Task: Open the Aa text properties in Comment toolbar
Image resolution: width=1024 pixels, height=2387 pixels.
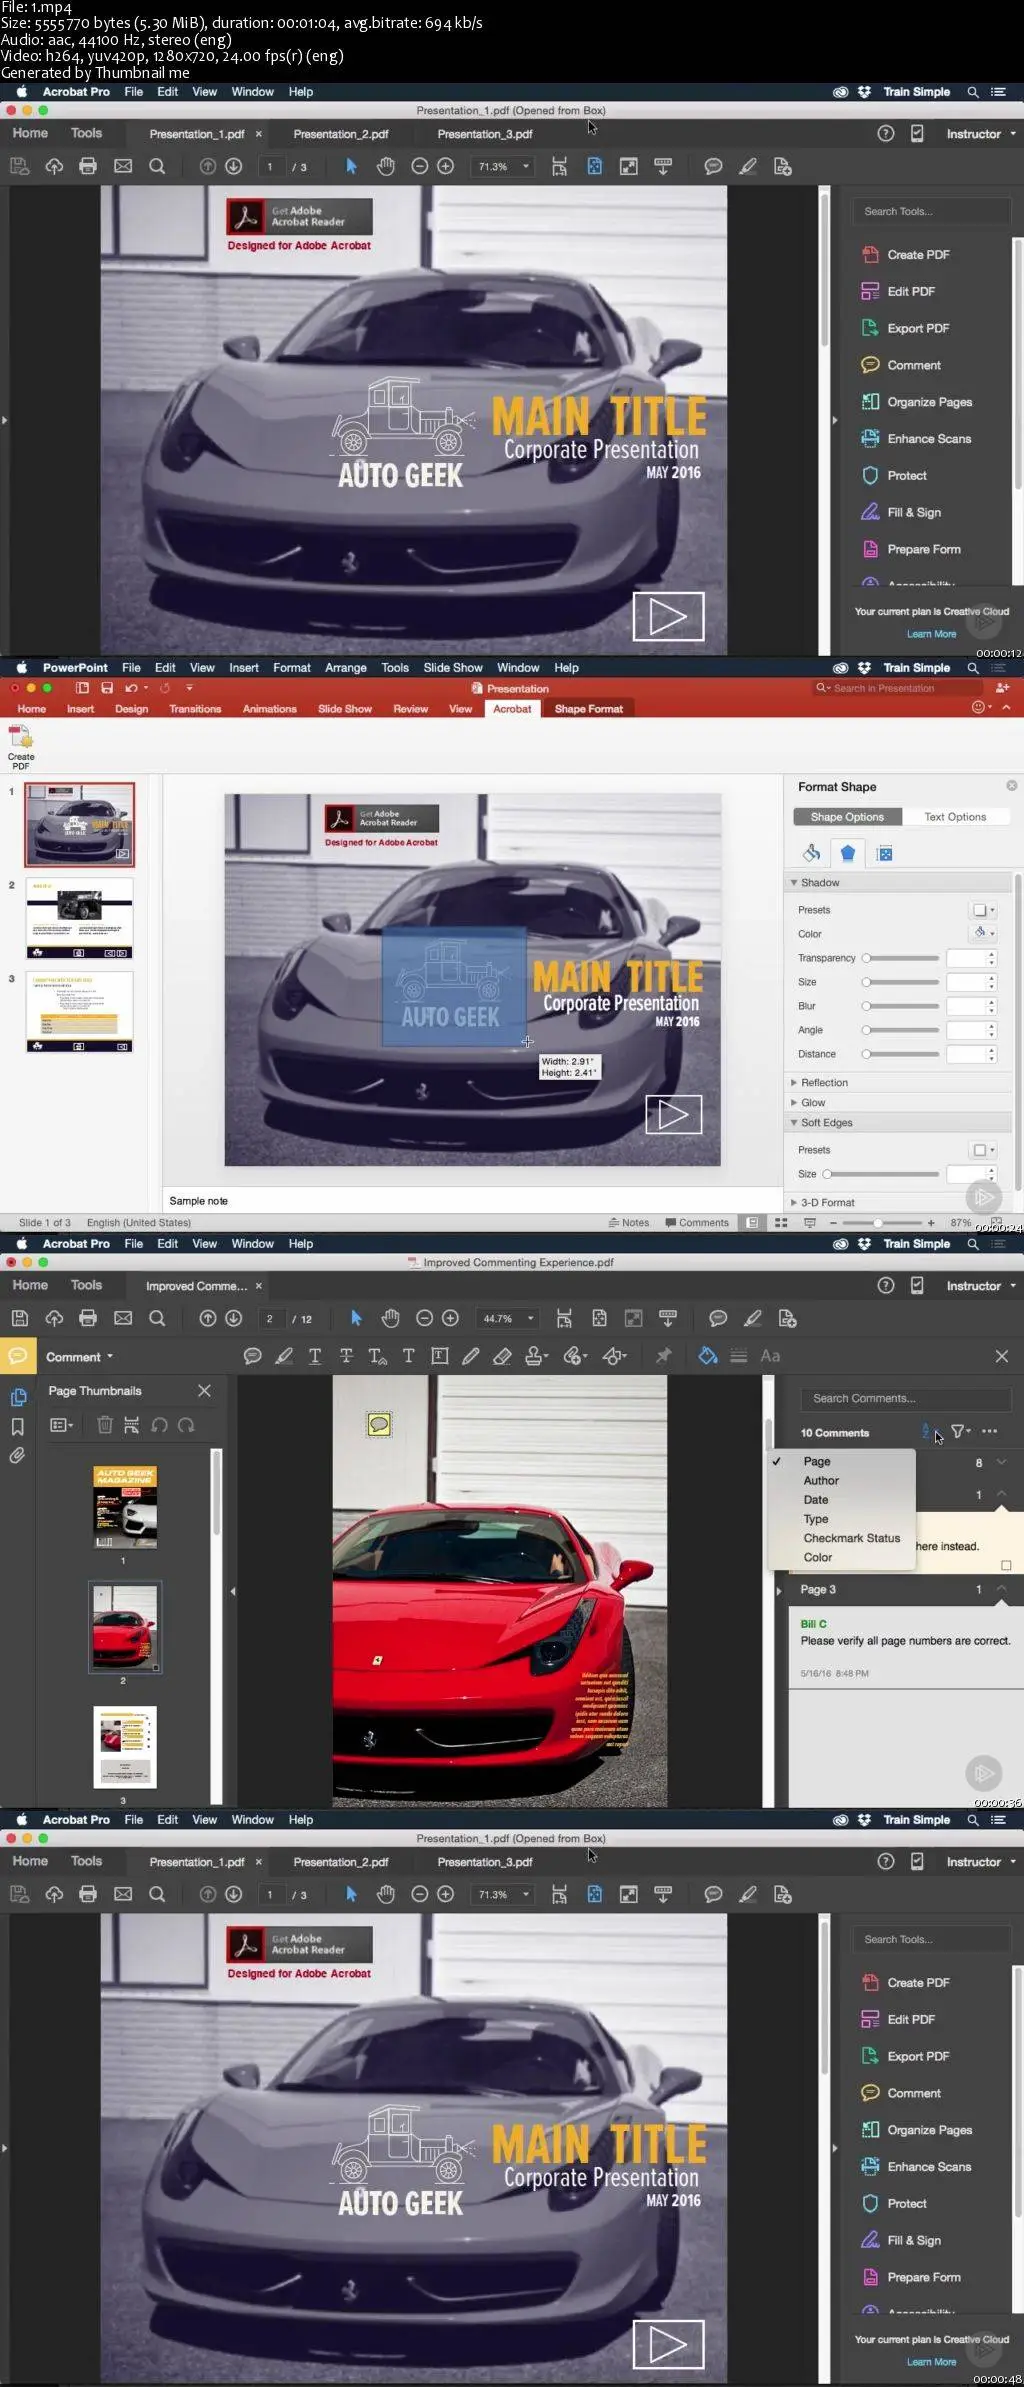Action: (x=770, y=1356)
